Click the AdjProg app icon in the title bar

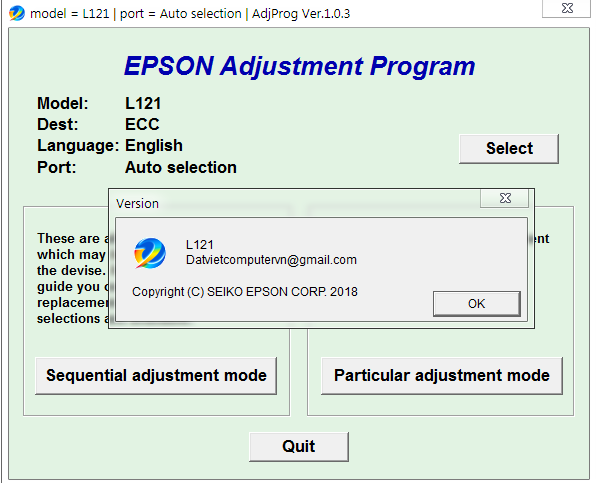pos(17,13)
